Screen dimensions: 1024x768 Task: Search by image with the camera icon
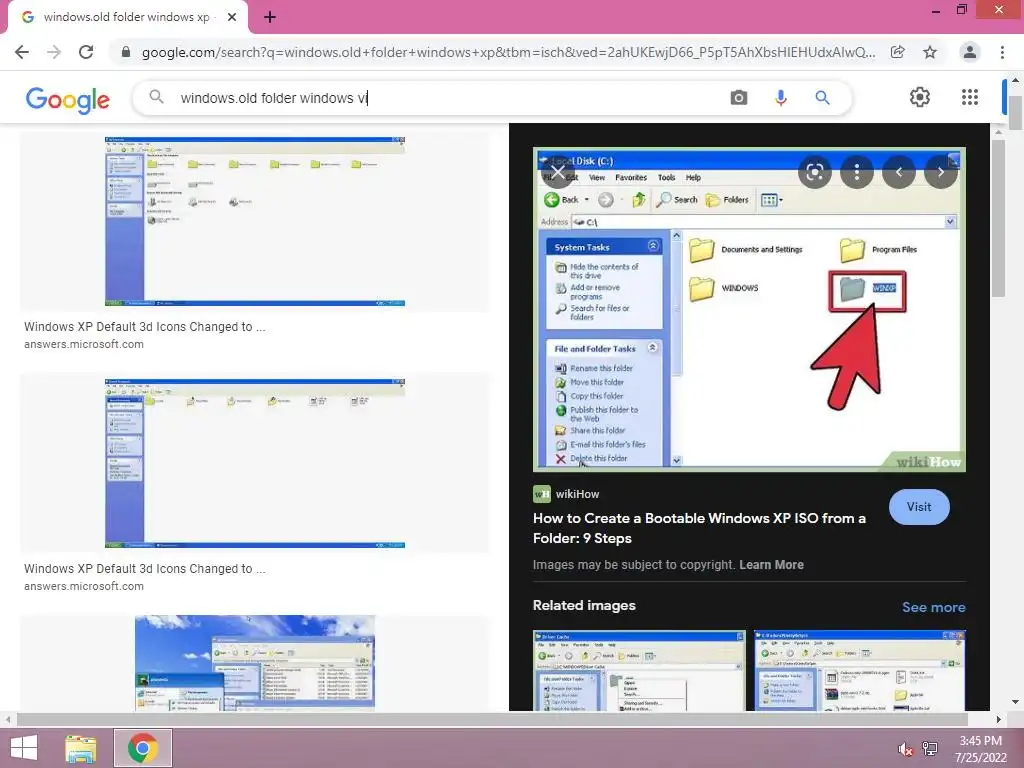(739, 98)
